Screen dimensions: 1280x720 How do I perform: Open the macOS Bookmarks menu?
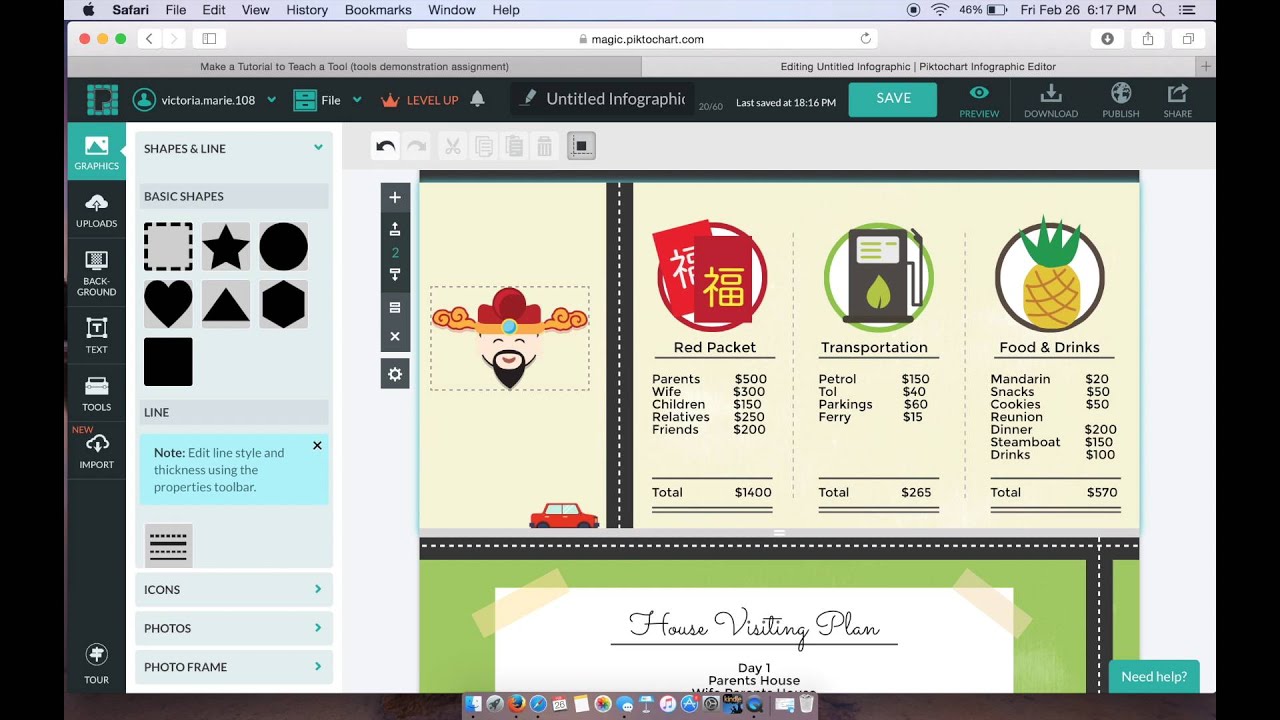[378, 10]
